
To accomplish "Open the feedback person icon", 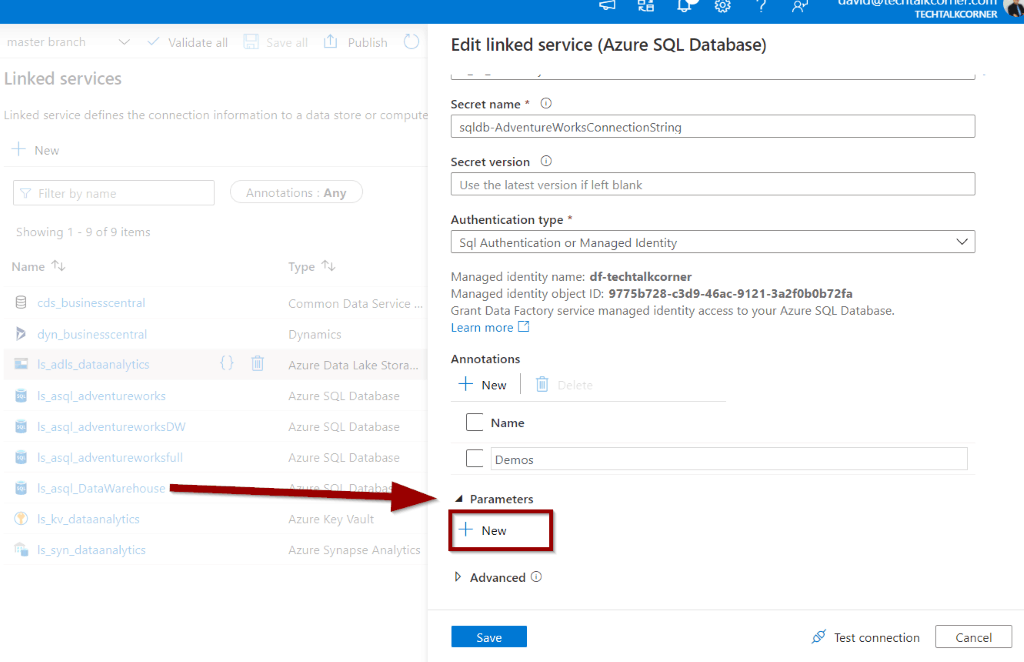I will (799, 6).
